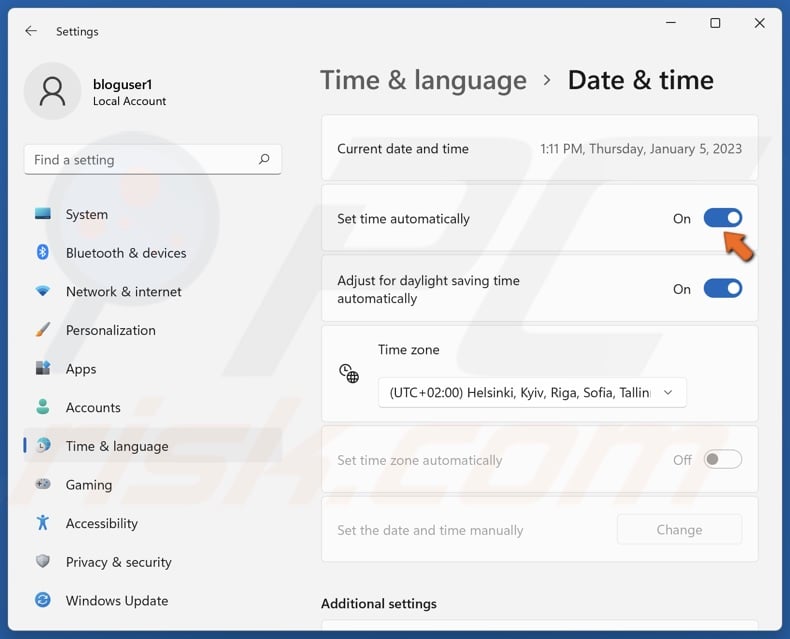Go to Privacy & security
The image size is (790, 639).
tap(153, 562)
